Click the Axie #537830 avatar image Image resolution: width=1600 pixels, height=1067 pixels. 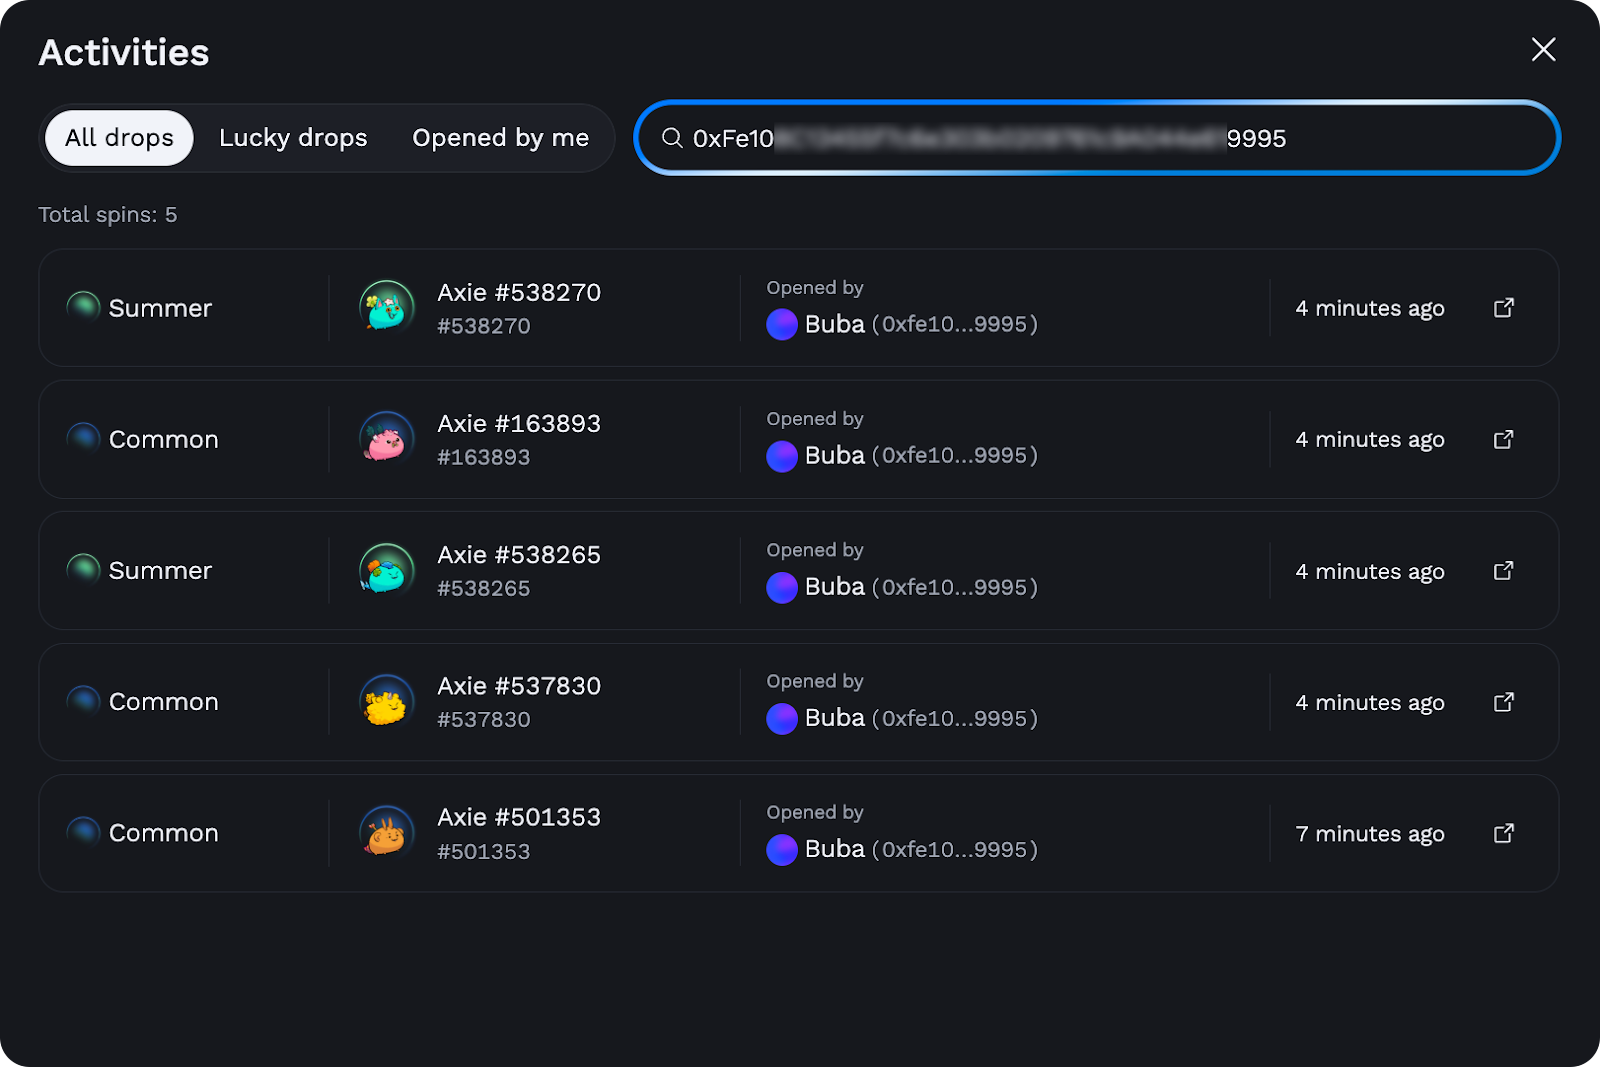click(387, 702)
